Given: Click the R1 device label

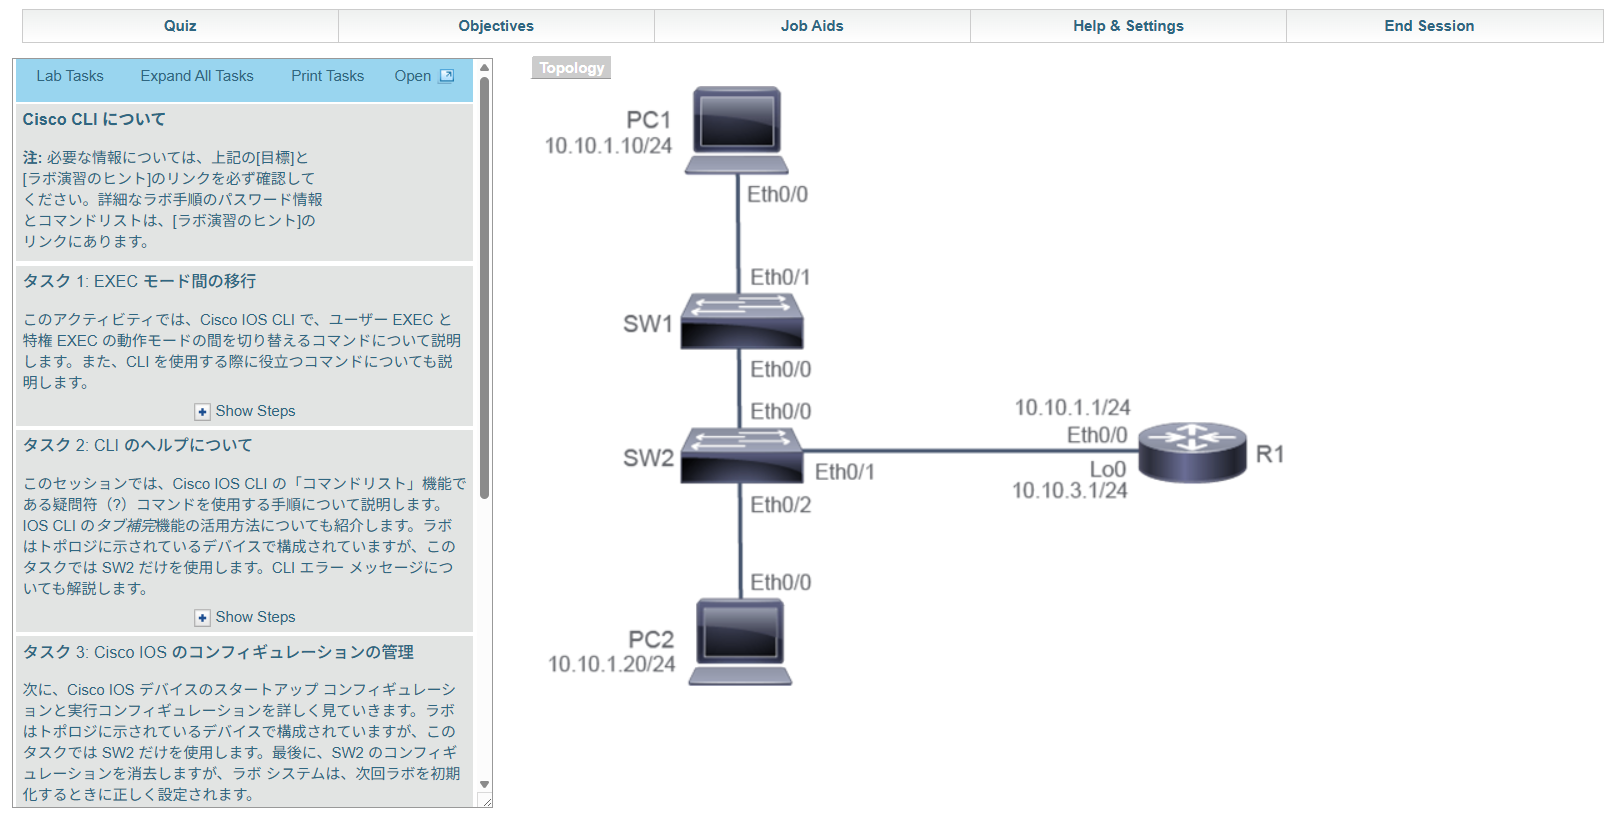Looking at the screenshot, I should click(1270, 454).
